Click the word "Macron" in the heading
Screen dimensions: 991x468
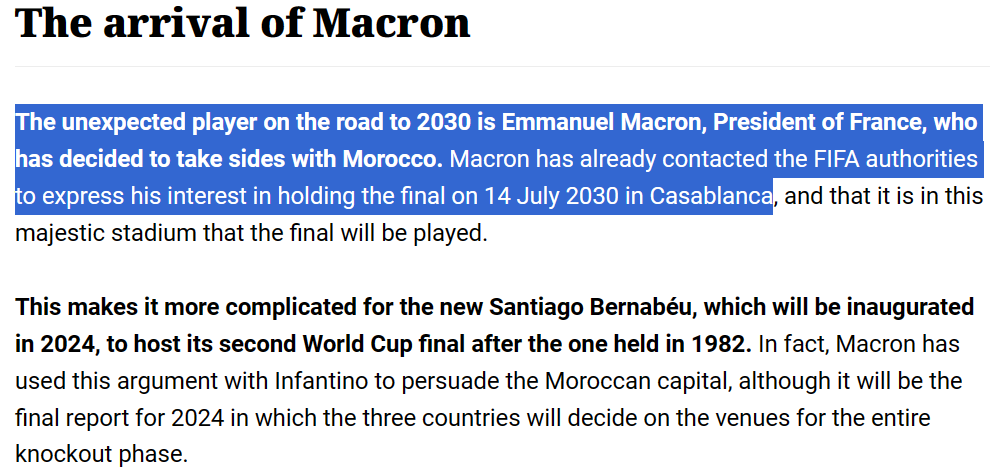[392, 22]
